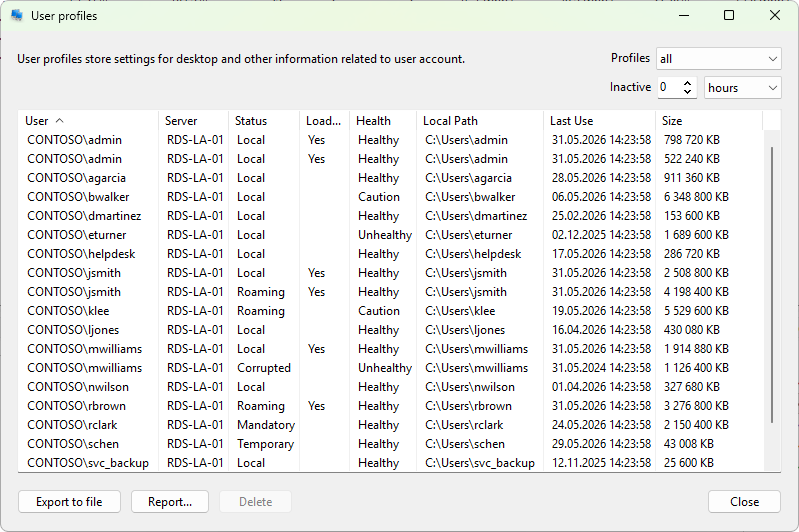Click the 522 240 KB size cell
This screenshot has height=532, width=799.
(x=691, y=159)
